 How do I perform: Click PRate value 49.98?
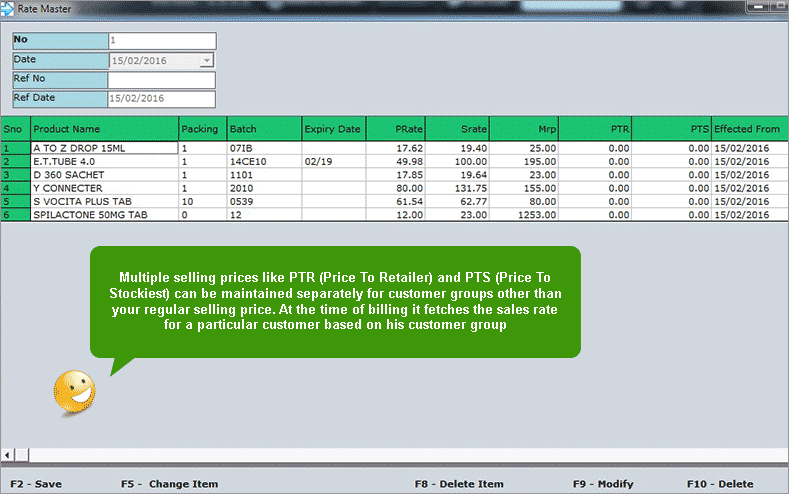coord(396,161)
